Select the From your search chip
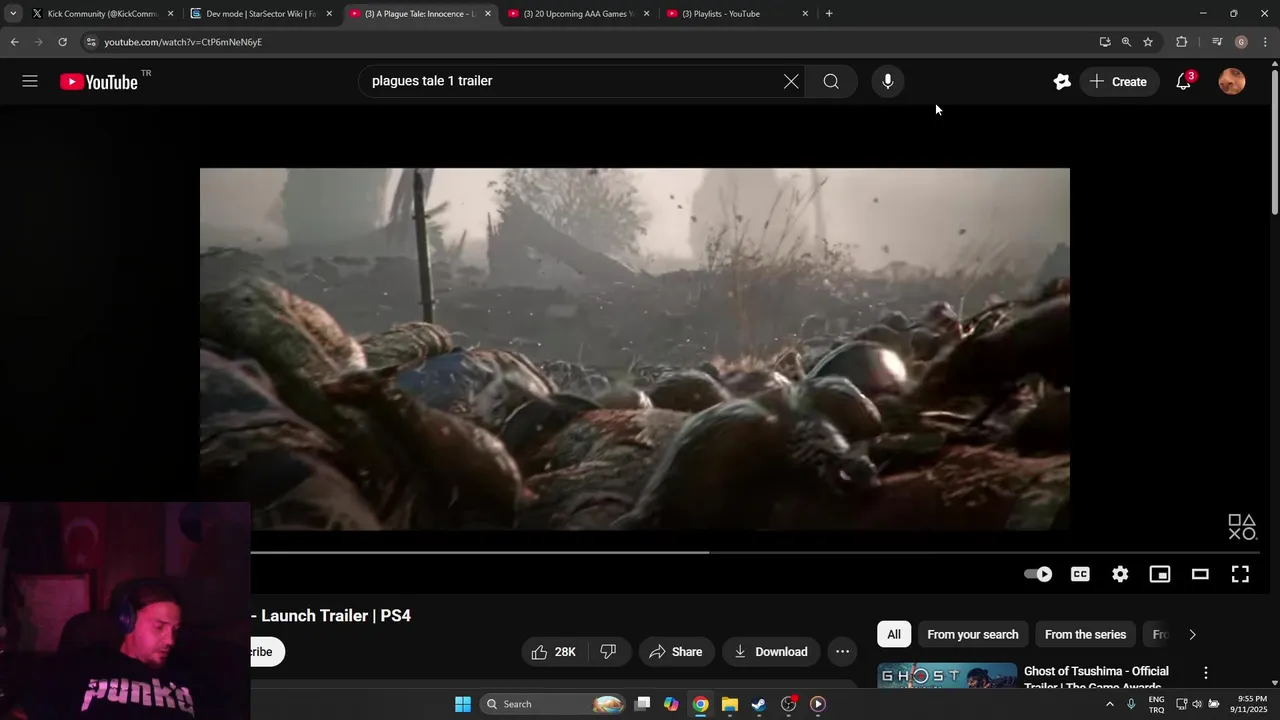Image resolution: width=1280 pixels, height=720 pixels. pyautogui.click(x=973, y=635)
